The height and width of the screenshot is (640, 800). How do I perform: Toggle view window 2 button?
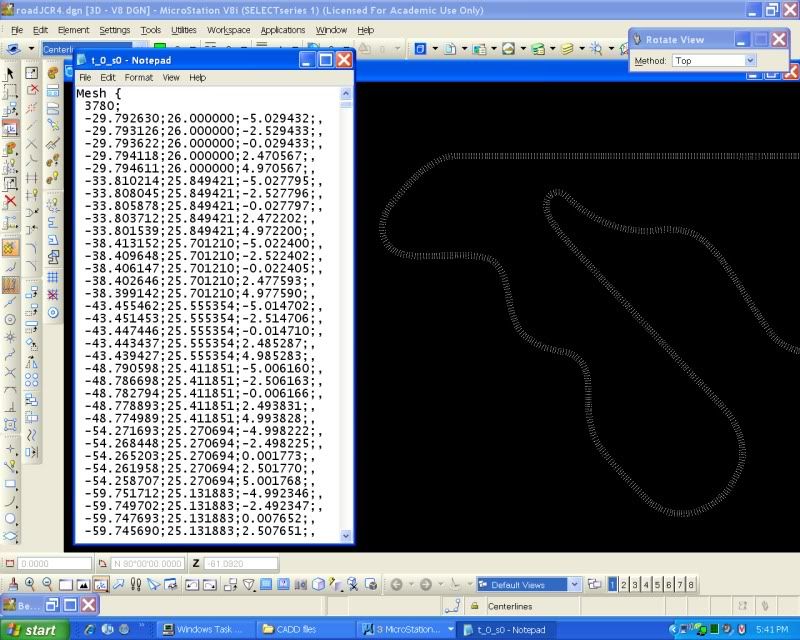(624, 584)
